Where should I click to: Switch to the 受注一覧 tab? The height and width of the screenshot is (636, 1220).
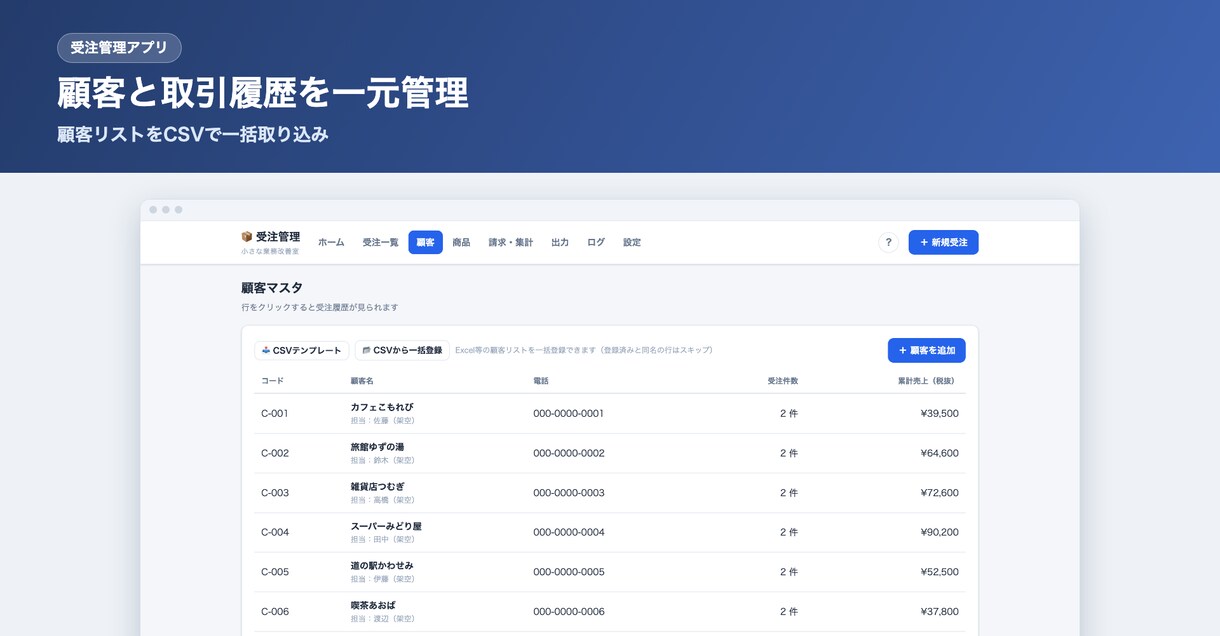pos(380,242)
